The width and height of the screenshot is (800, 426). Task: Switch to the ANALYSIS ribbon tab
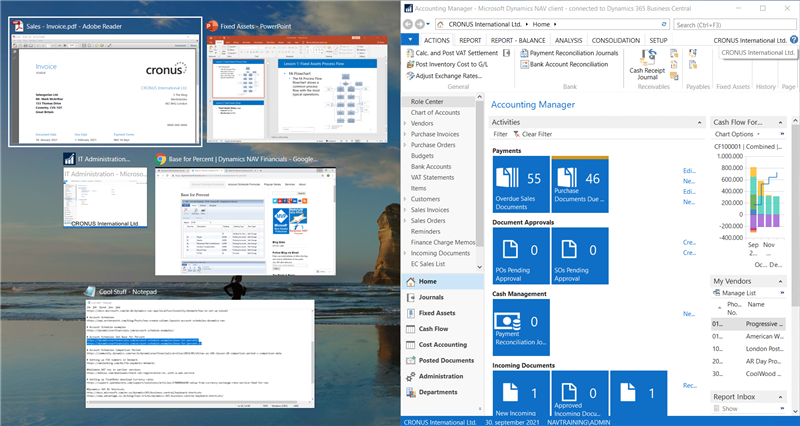coord(568,40)
